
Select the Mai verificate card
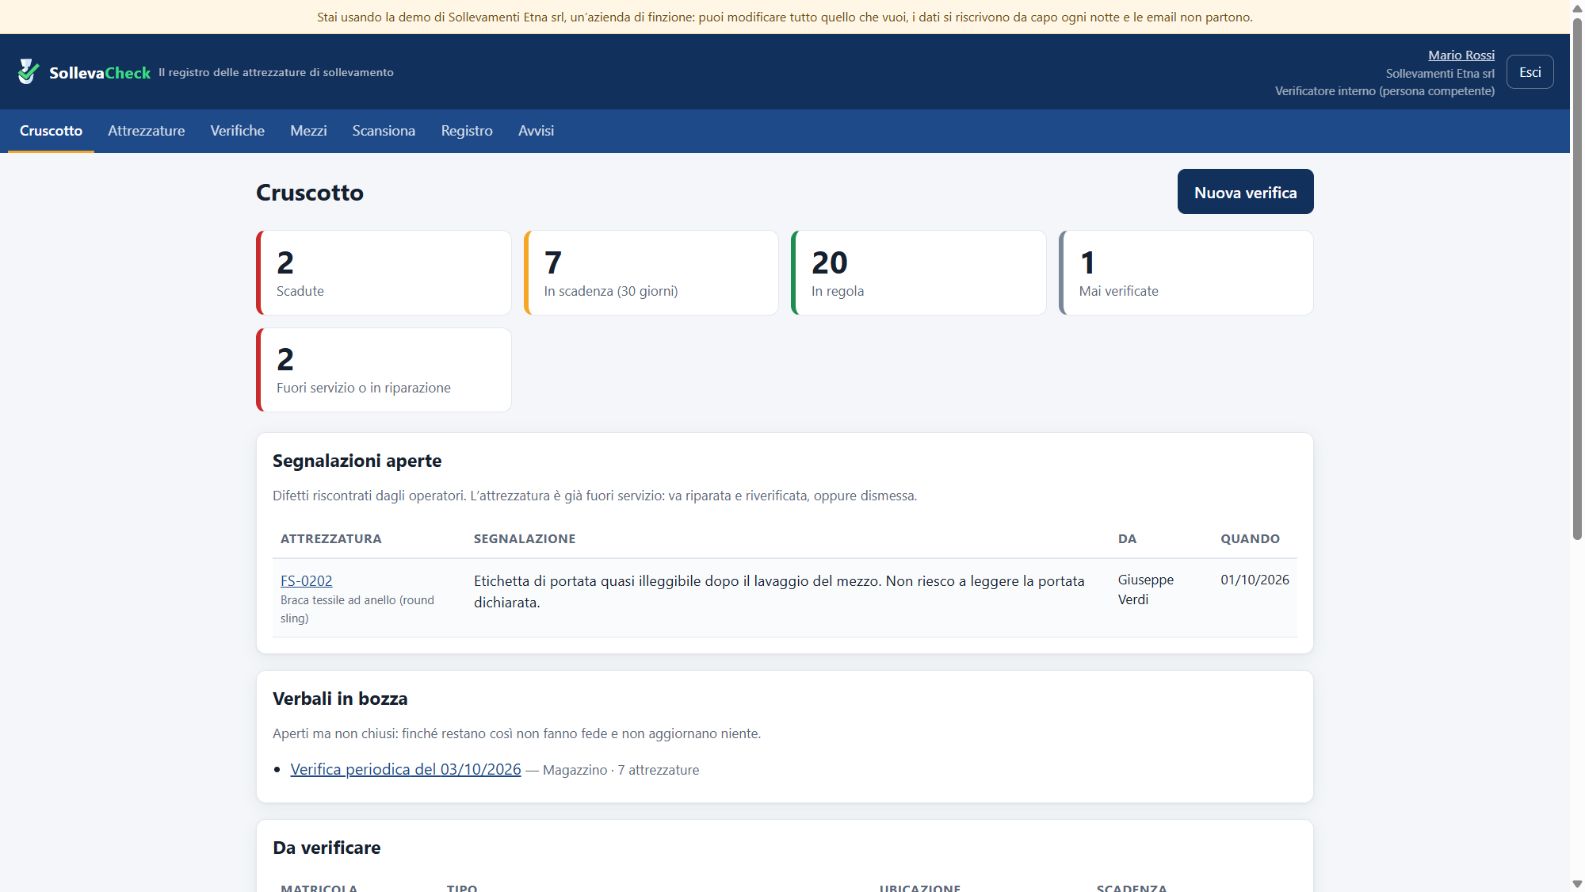point(1186,273)
